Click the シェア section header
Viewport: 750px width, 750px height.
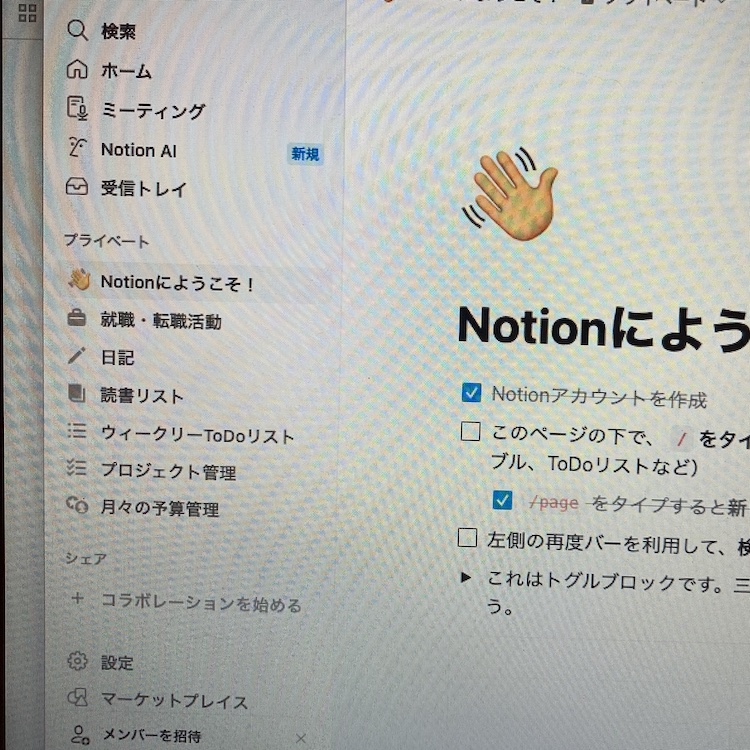(86, 558)
